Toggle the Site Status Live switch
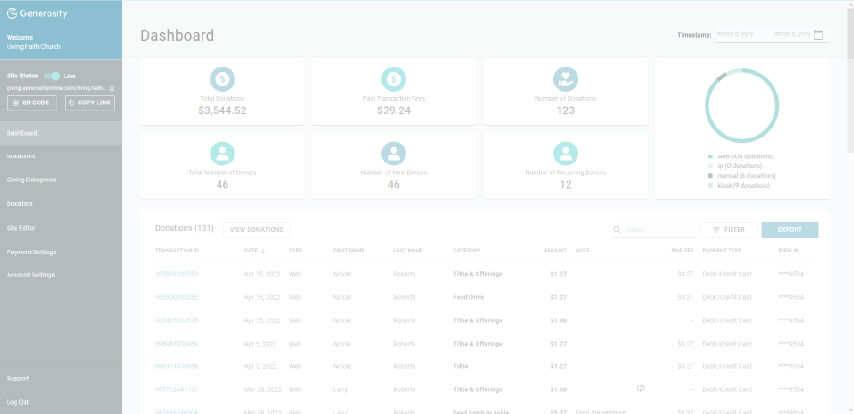 (51, 75)
